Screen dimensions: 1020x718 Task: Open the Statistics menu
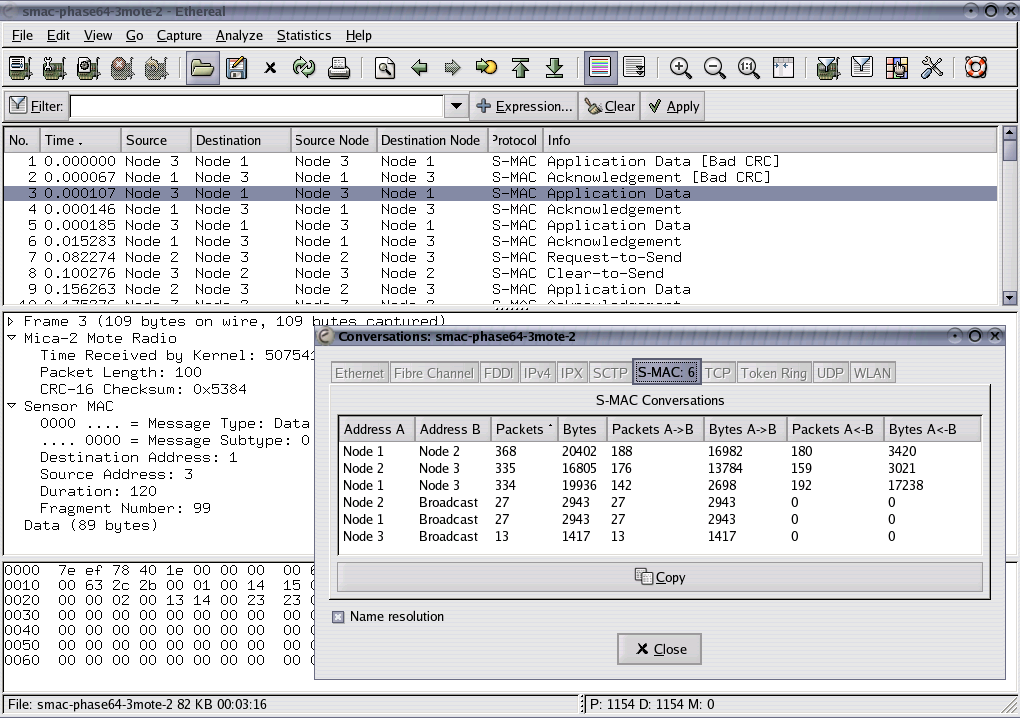(303, 35)
